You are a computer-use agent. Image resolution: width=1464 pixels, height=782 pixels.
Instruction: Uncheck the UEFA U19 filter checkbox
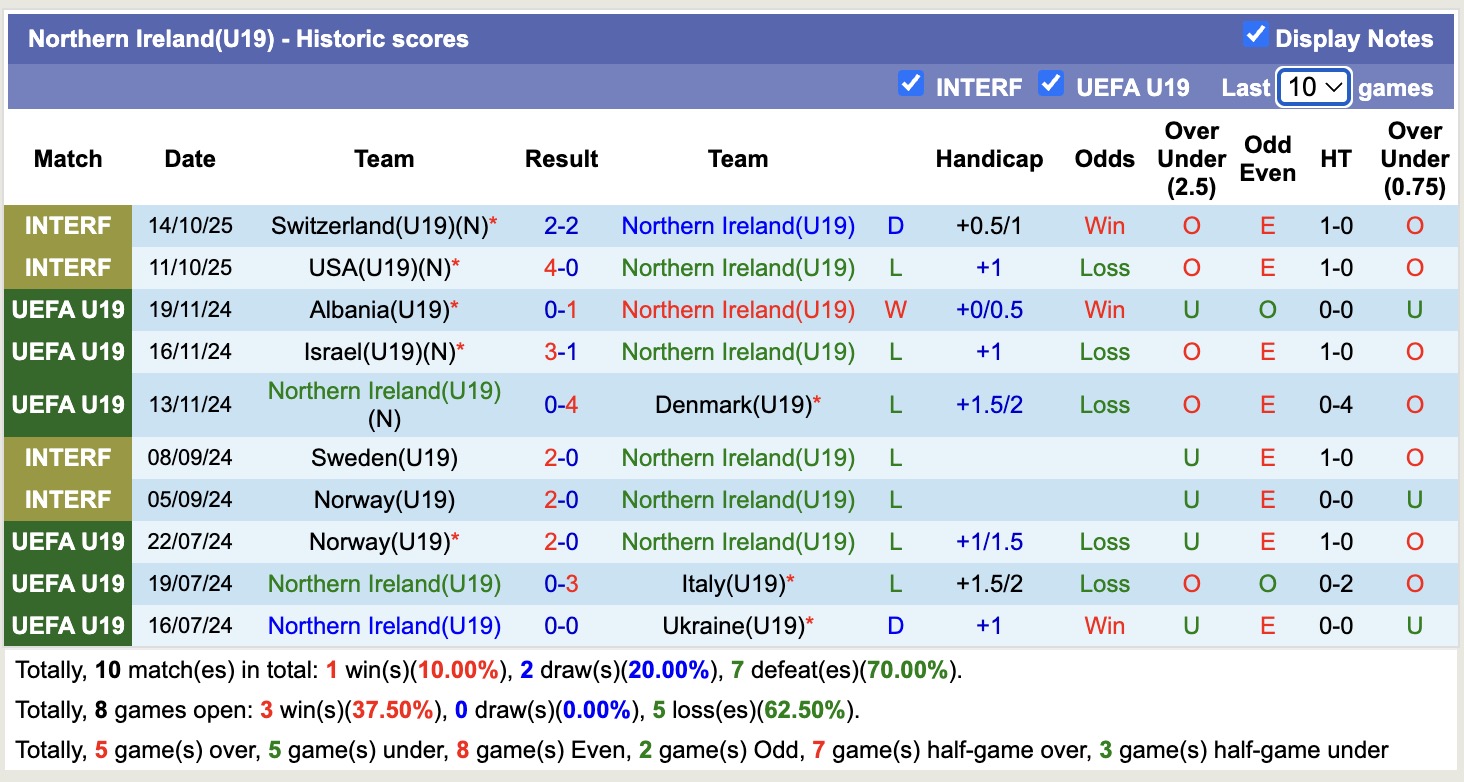click(x=1050, y=84)
